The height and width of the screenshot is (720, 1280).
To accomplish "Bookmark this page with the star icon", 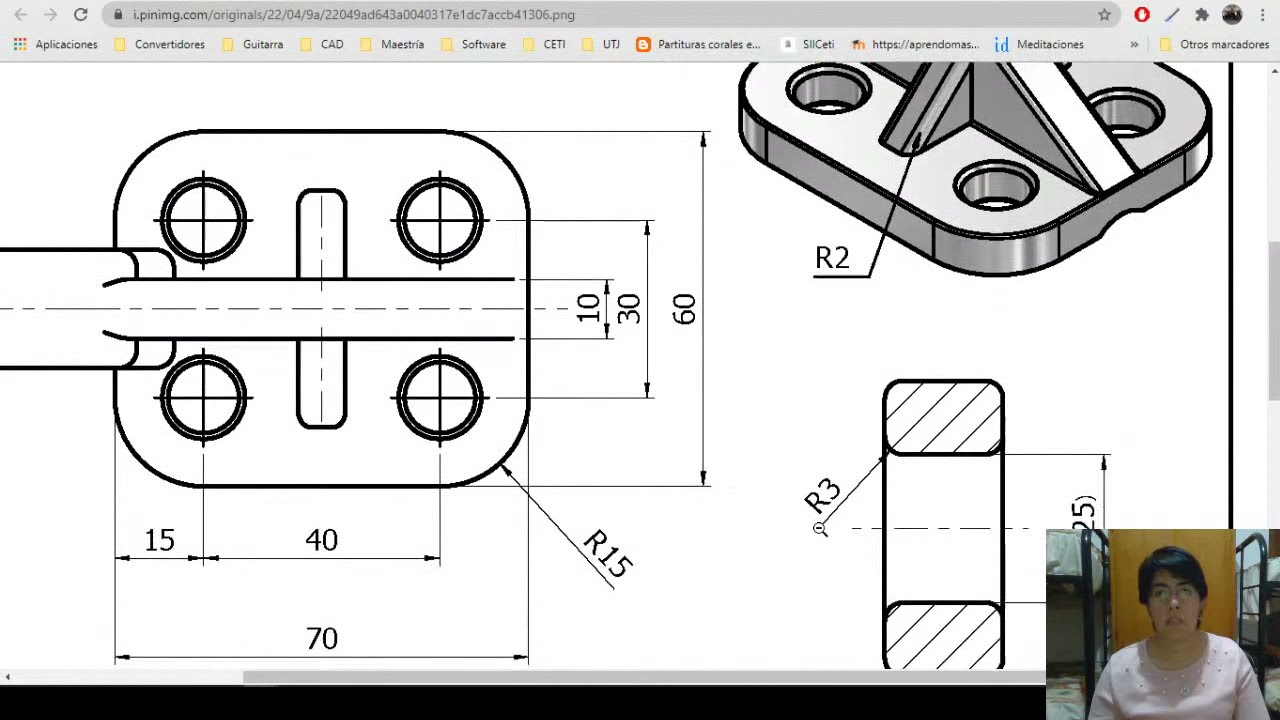I will [x=1104, y=15].
